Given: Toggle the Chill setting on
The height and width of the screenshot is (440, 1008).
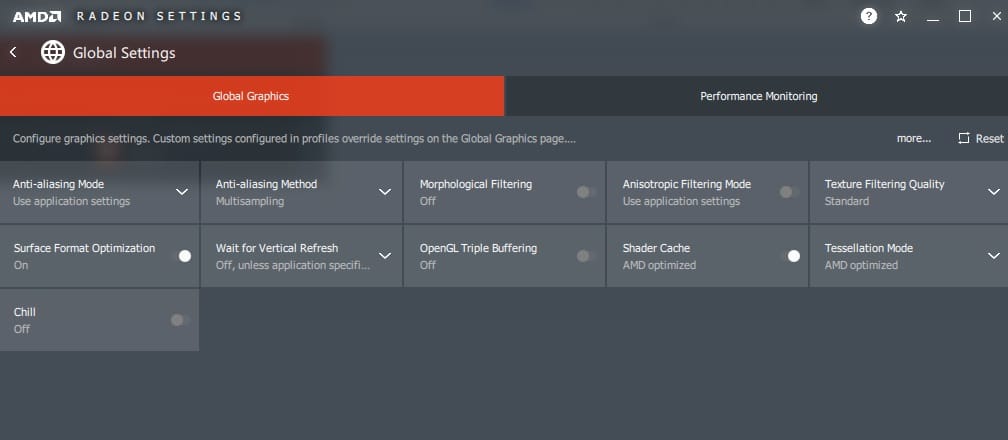Looking at the screenshot, I should click(179, 320).
